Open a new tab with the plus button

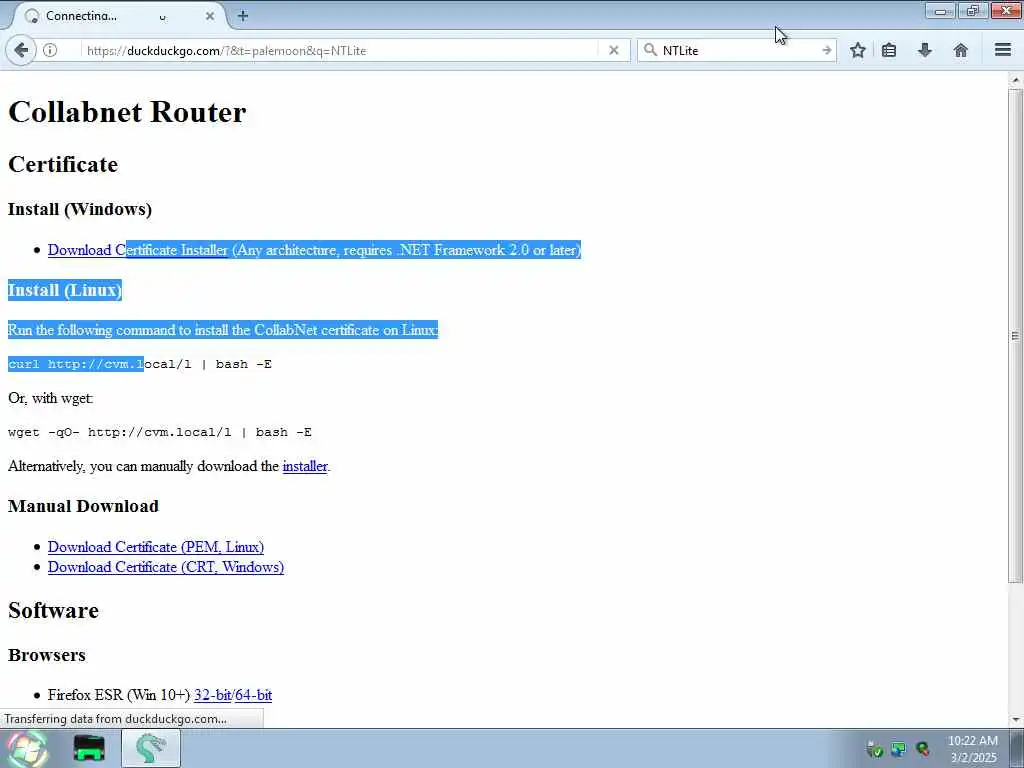click(243, 16)
